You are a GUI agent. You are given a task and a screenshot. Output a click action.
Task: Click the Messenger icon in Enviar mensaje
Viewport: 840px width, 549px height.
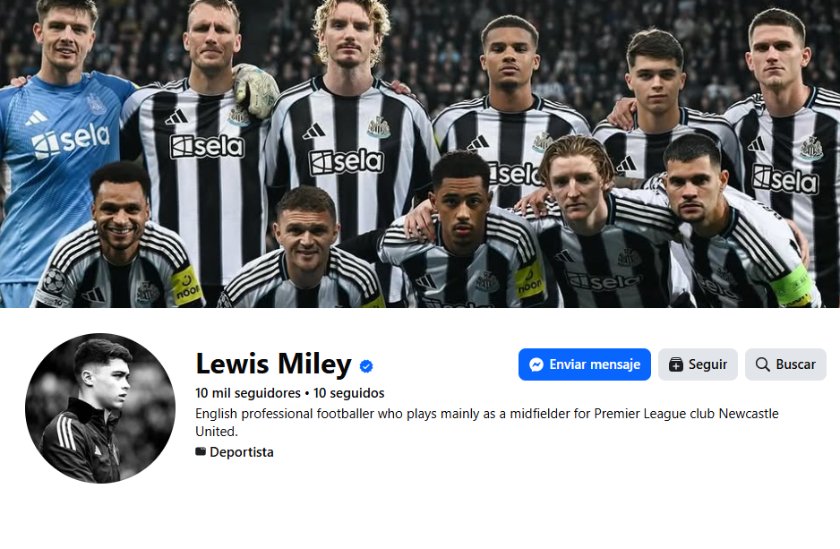point(536,365)
